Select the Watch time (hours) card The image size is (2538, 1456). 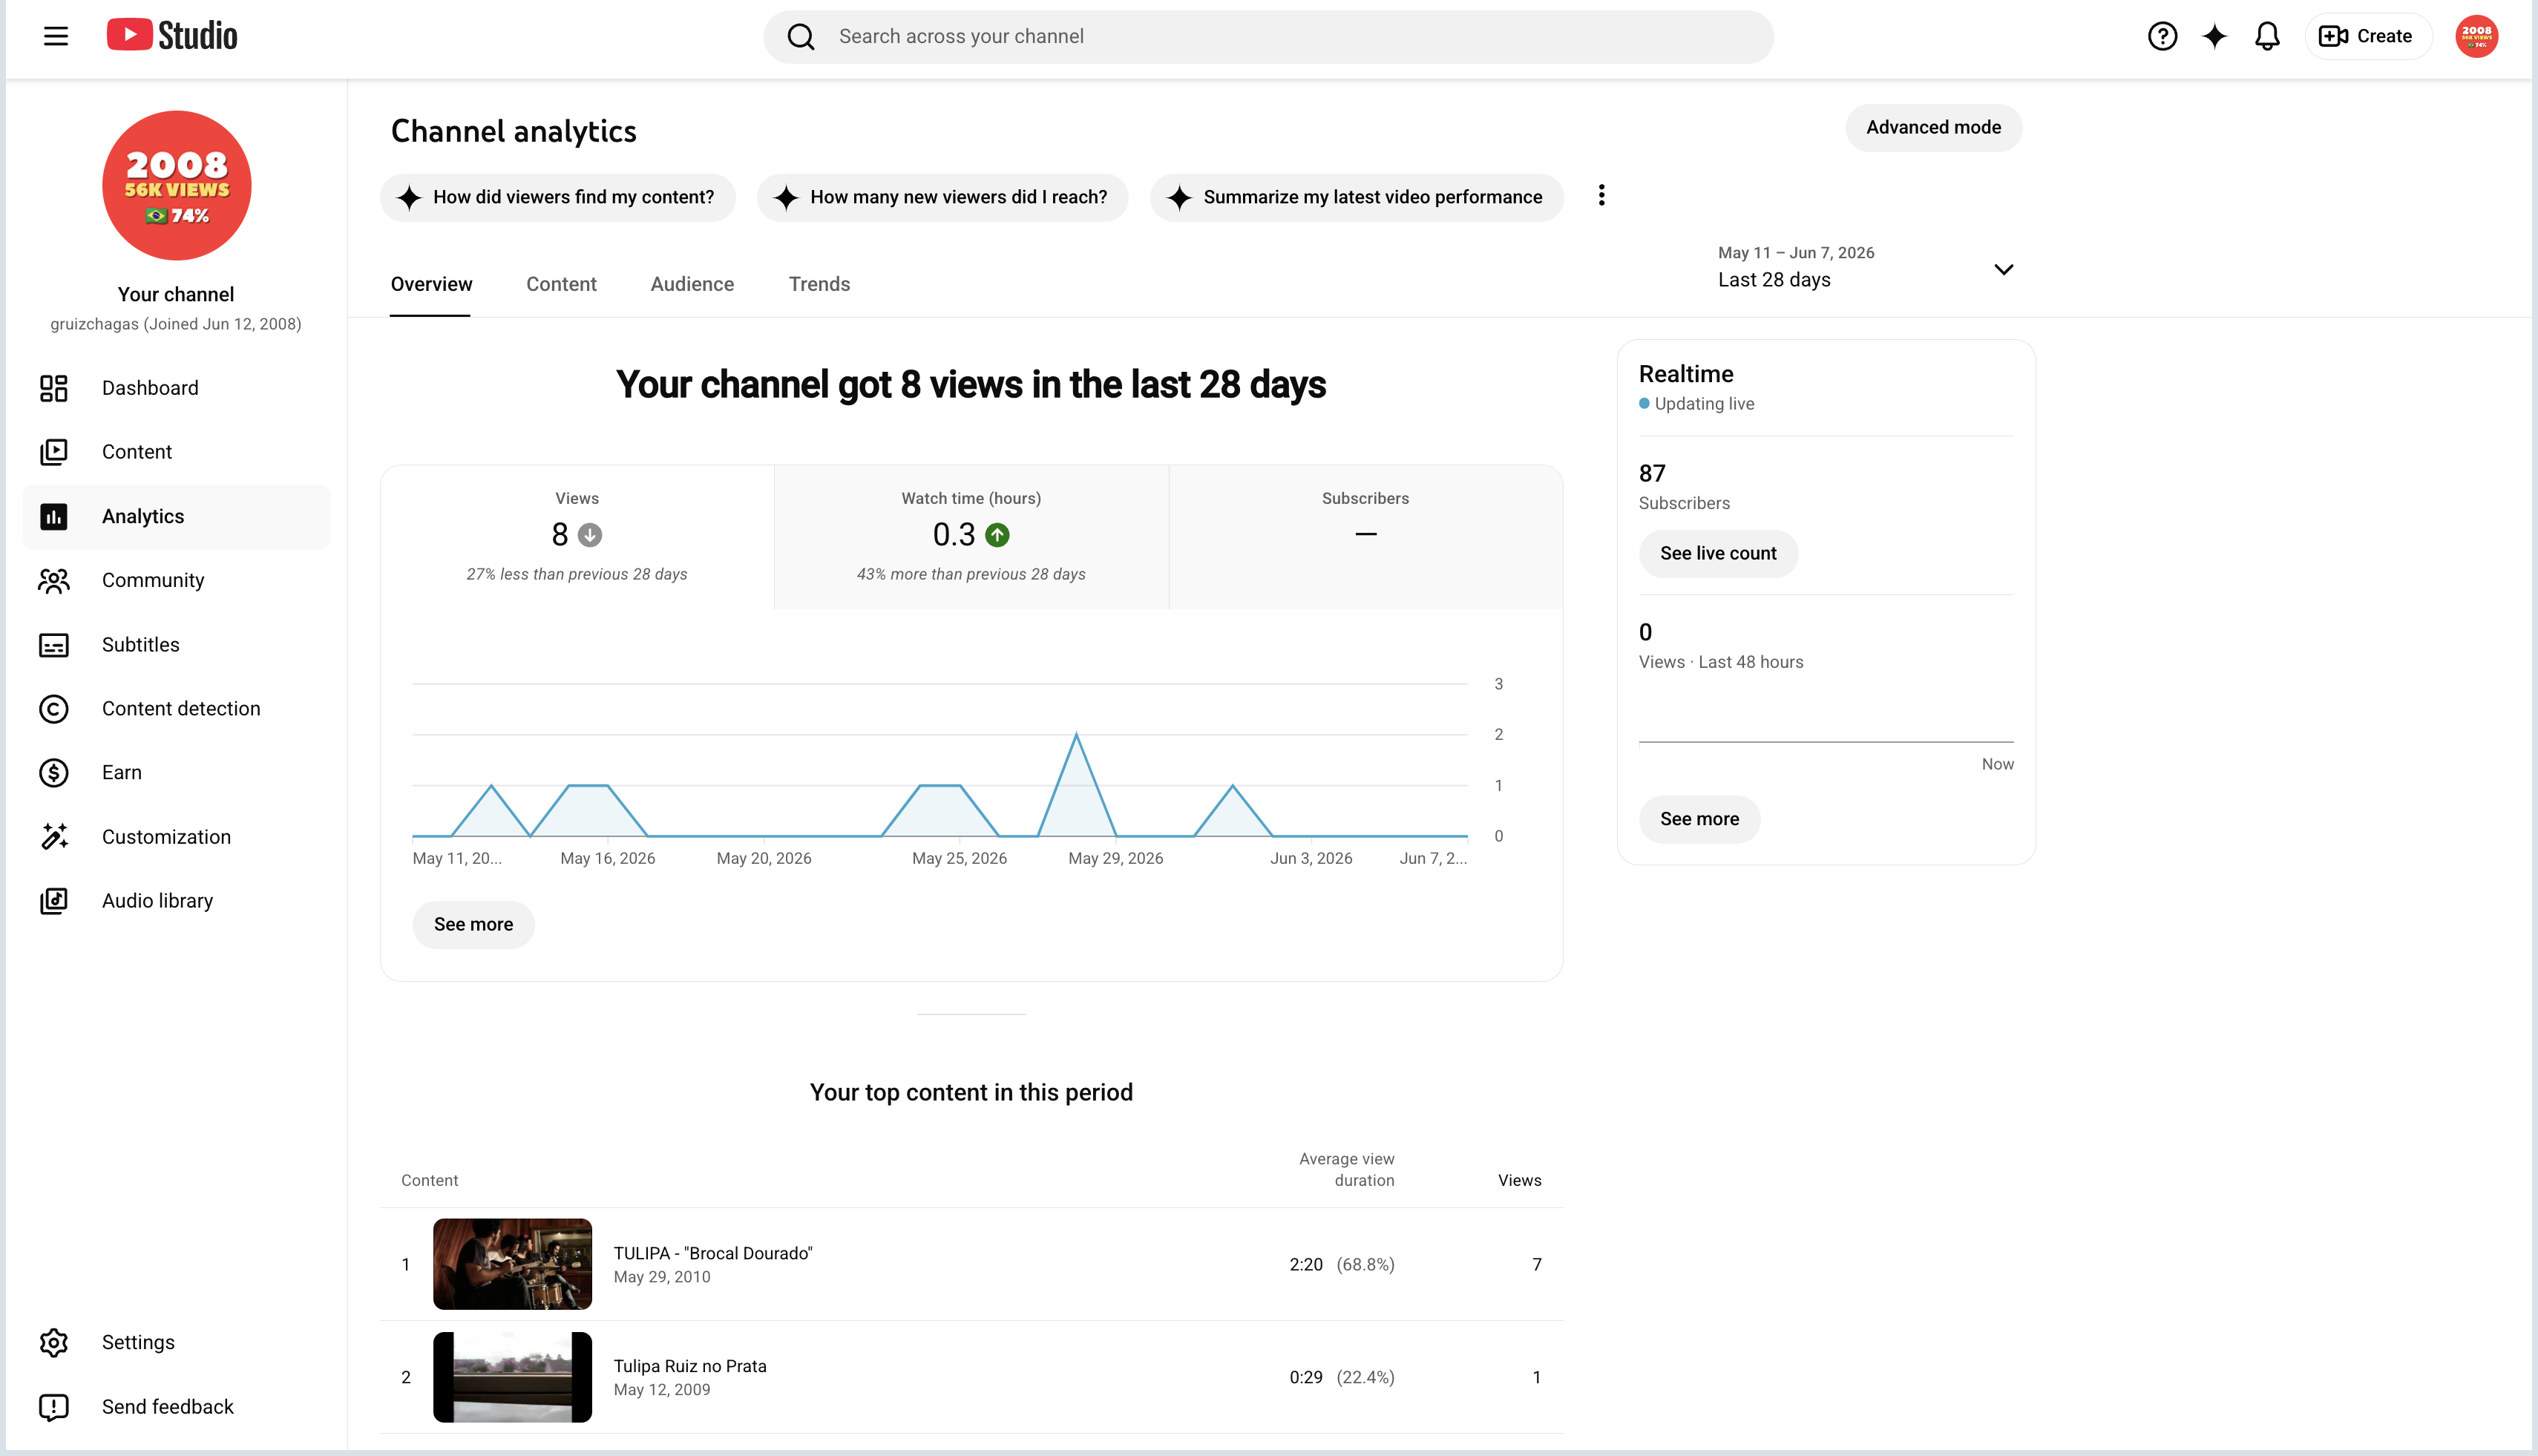coord(971,537)
